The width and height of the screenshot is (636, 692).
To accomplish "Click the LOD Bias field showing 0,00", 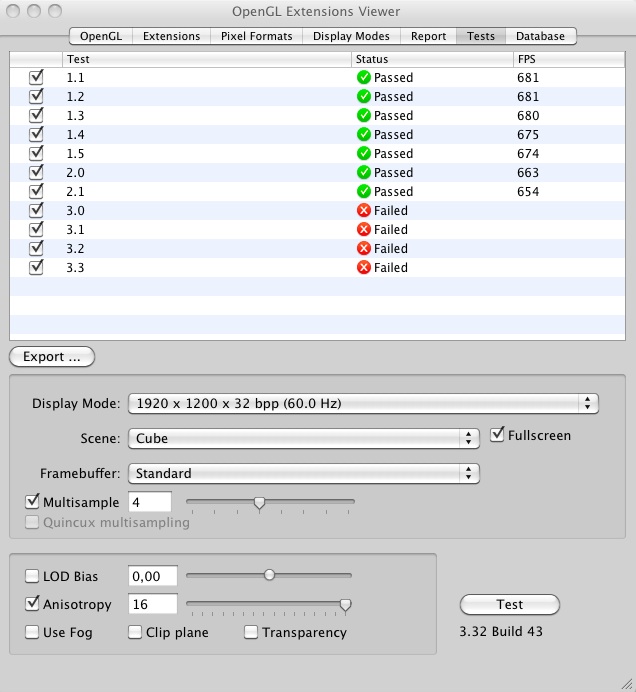I will (153, 576).
